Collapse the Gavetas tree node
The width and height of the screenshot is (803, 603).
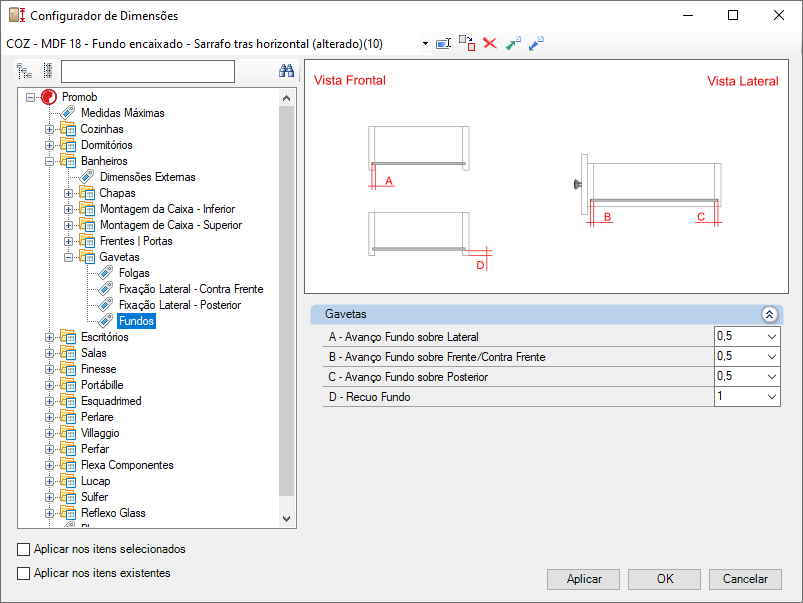point(68,257)
